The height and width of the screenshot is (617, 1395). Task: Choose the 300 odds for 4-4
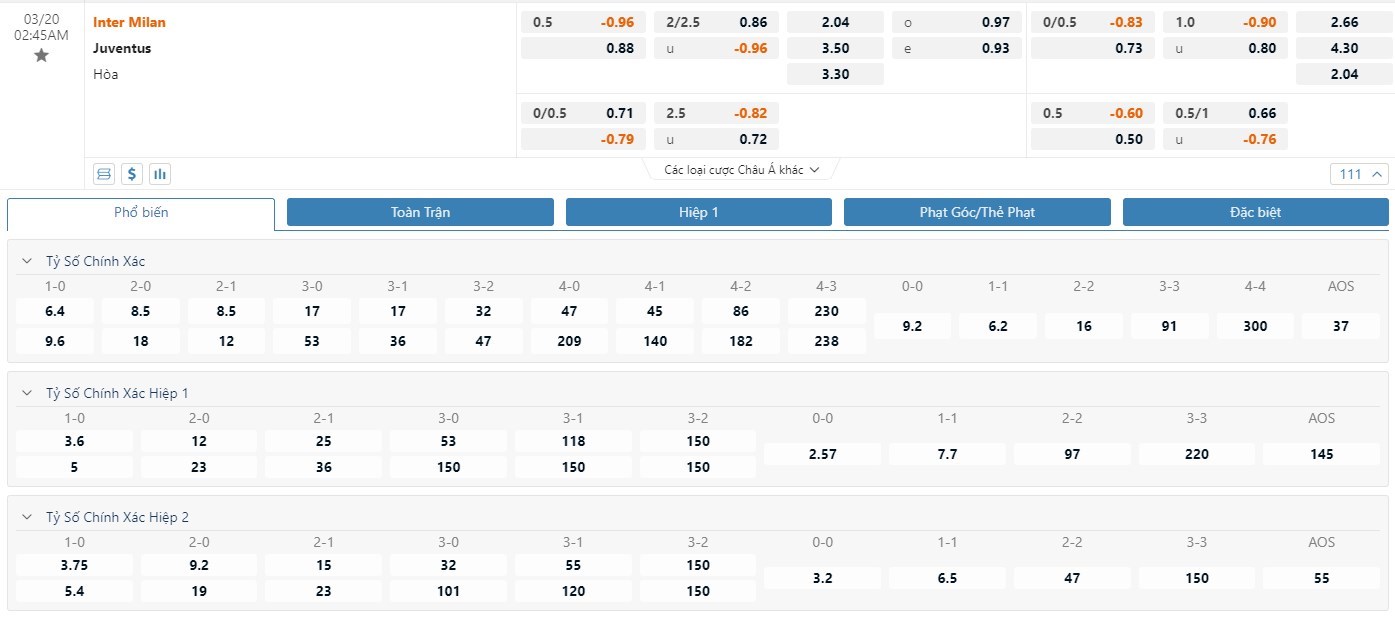point(1255,326)
